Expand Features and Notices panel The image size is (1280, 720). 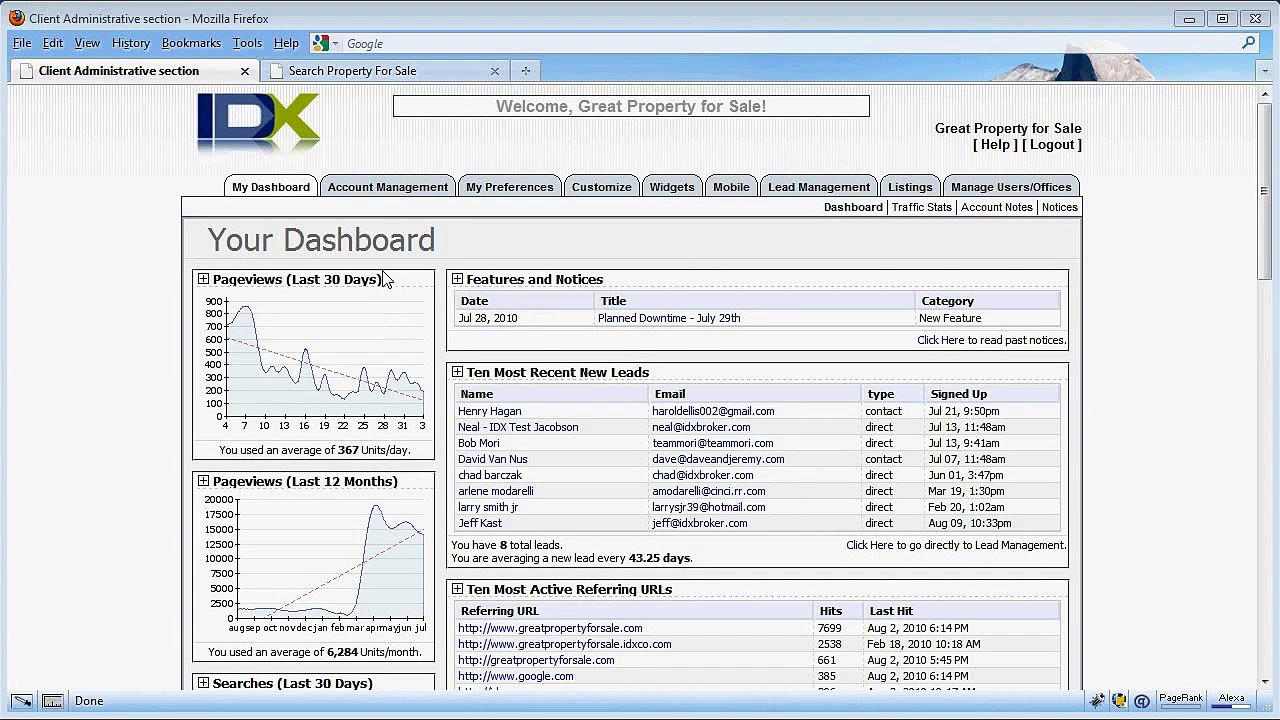[x=457, y=279]
